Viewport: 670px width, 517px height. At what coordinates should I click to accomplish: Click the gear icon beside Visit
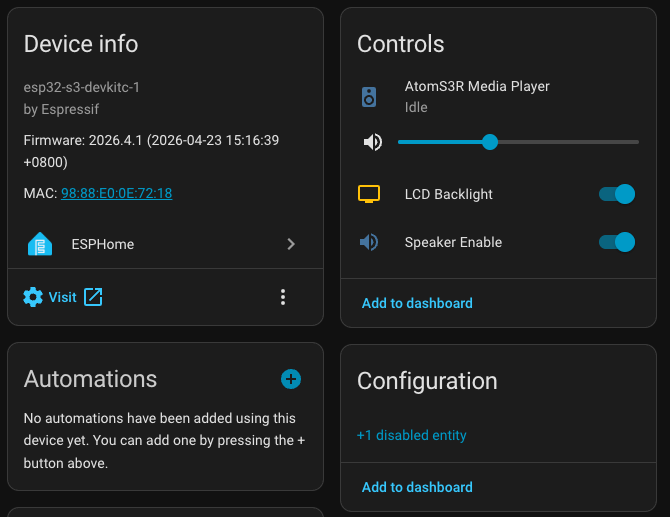tap(33, 297)
